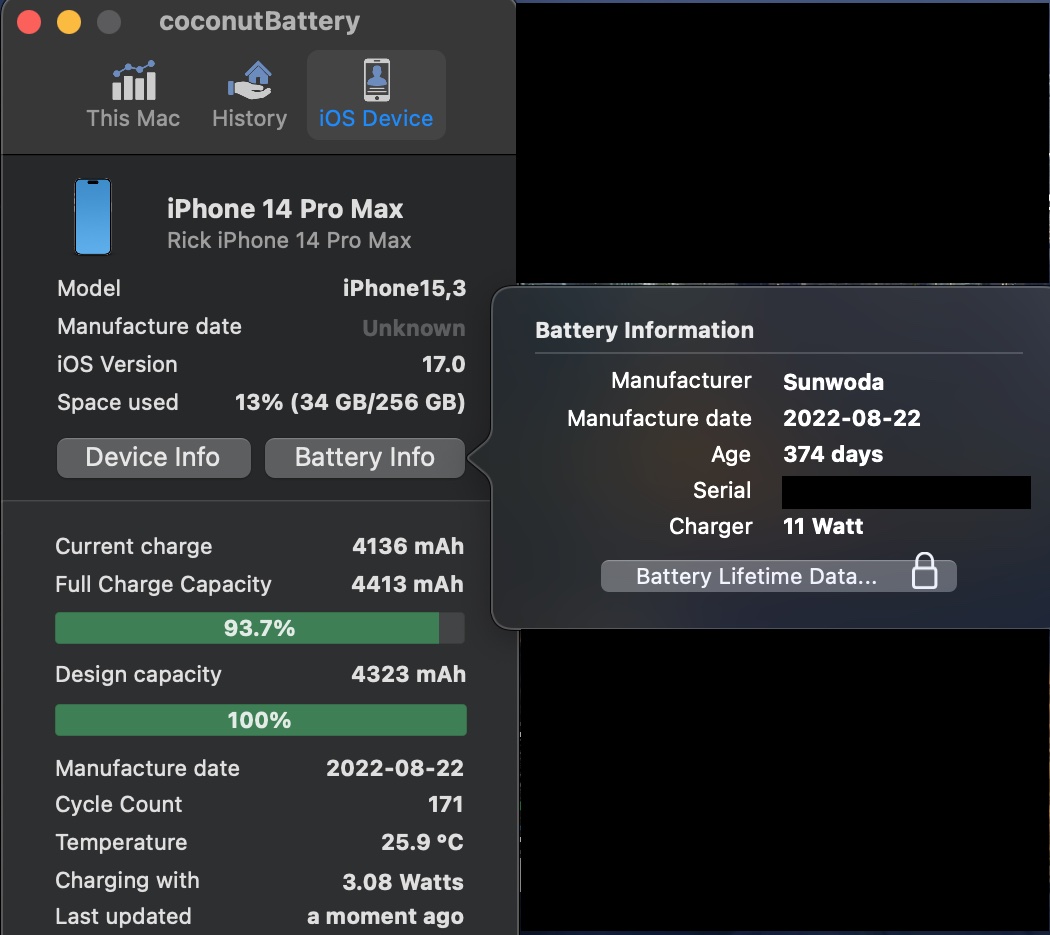Click the coconutBattery window title
This screenshot has width=1050, height=935.
[259, 21]
